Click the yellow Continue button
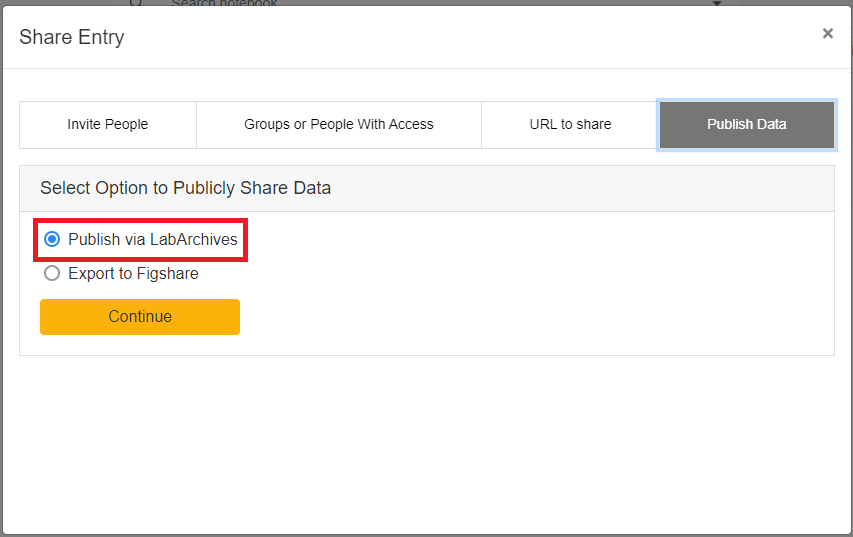This screenshot has width=853, height=537. (x=140, y=317)
